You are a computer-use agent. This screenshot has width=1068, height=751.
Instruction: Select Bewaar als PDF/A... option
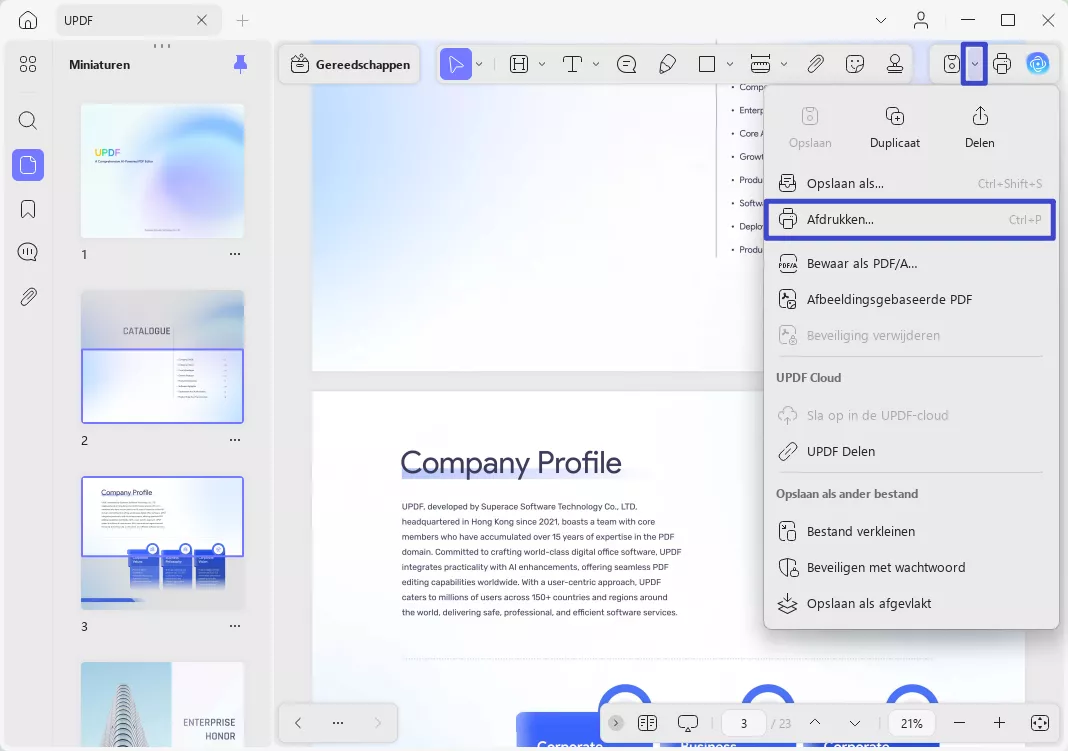pos(911,263)
